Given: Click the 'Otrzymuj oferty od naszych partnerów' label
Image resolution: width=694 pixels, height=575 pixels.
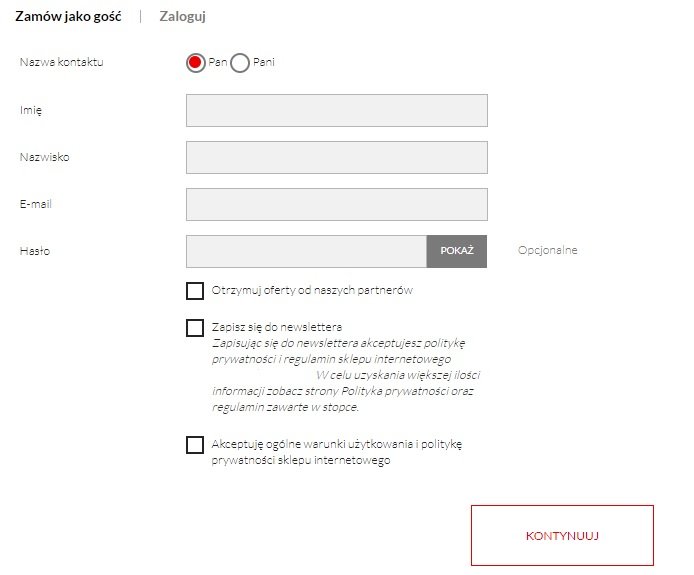Looking at the screenshot, I should point(312,291).
